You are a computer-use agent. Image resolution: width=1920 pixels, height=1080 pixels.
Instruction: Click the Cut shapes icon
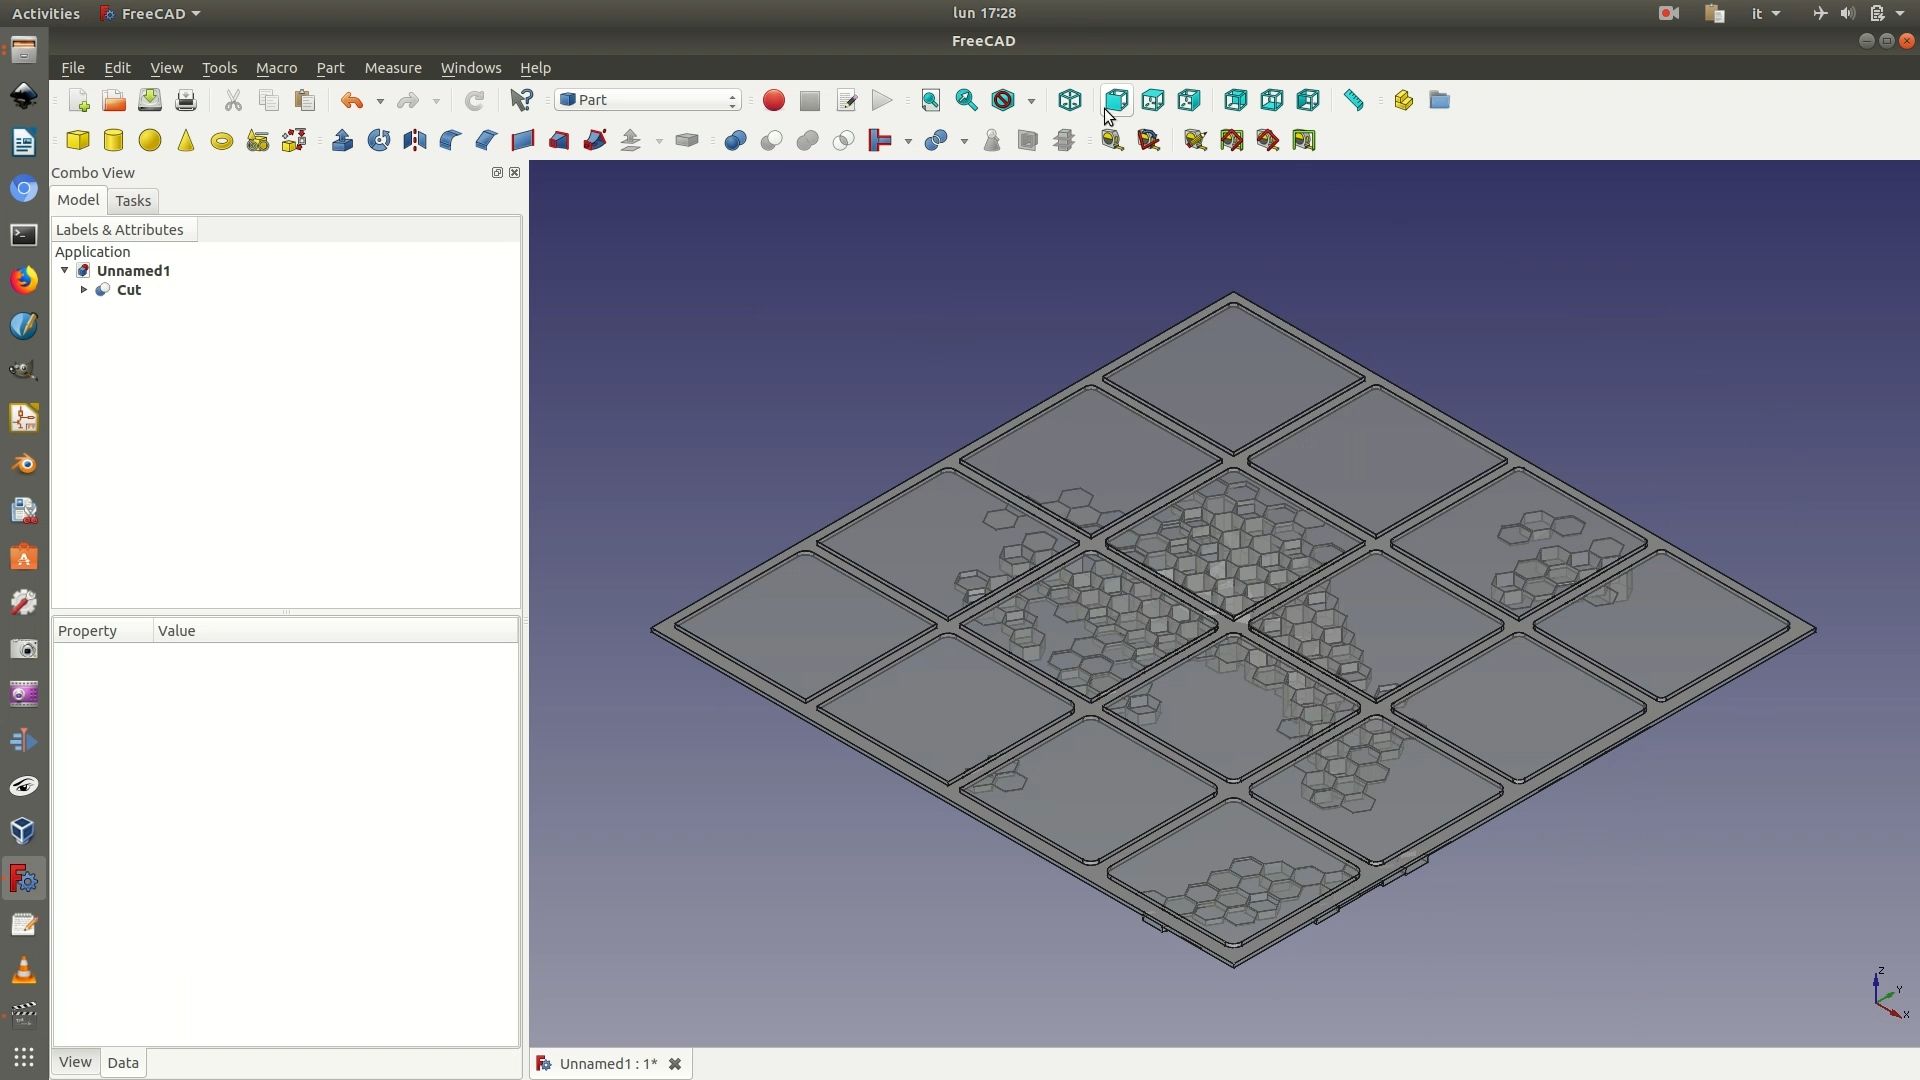coord(771,140)
